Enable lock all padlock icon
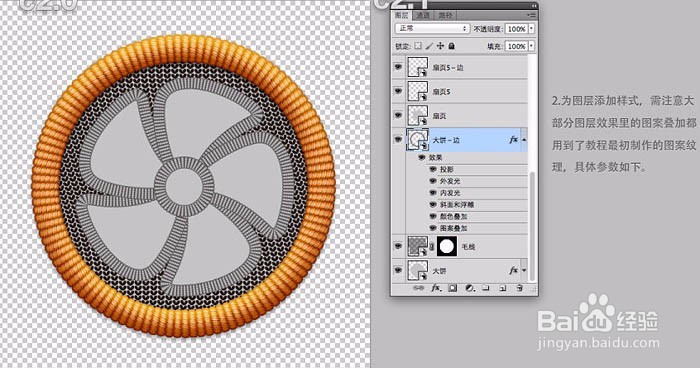 (x=451, y=46)
